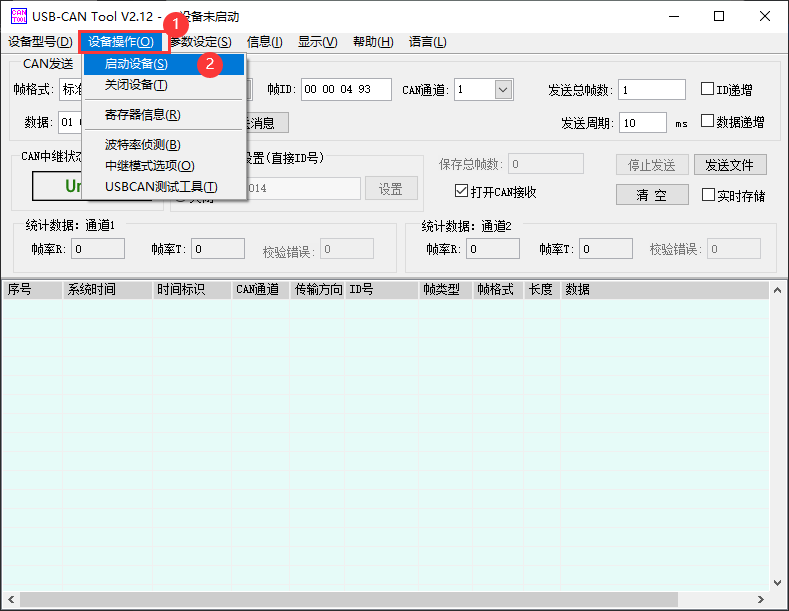789x611 pixels.
Task: Click the 帧类型 column header
Action: point(446,289)
